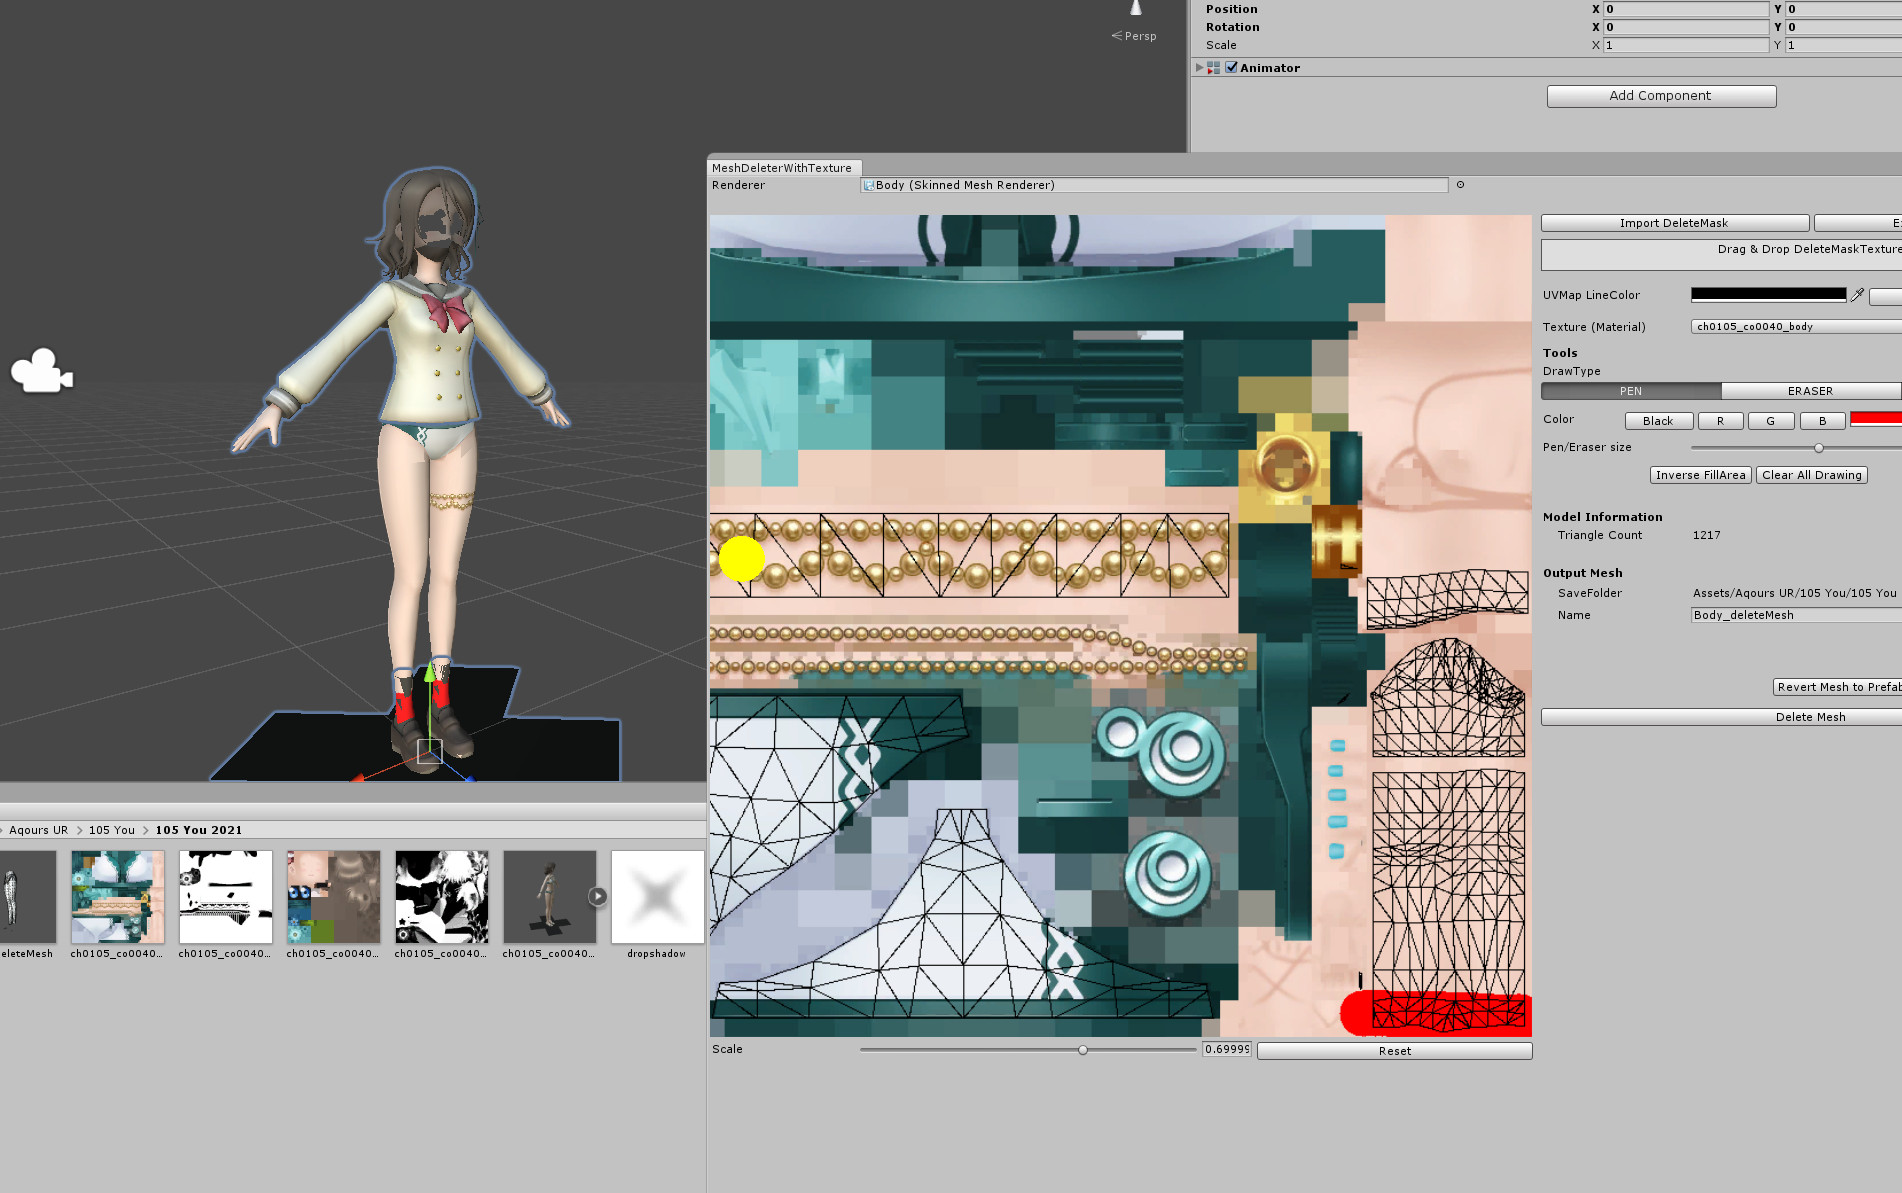Image resolution: width=1902 pixels, height=1193 pixels.
Task: Expand the Animator component foldout
Action: pos(1199,68)
